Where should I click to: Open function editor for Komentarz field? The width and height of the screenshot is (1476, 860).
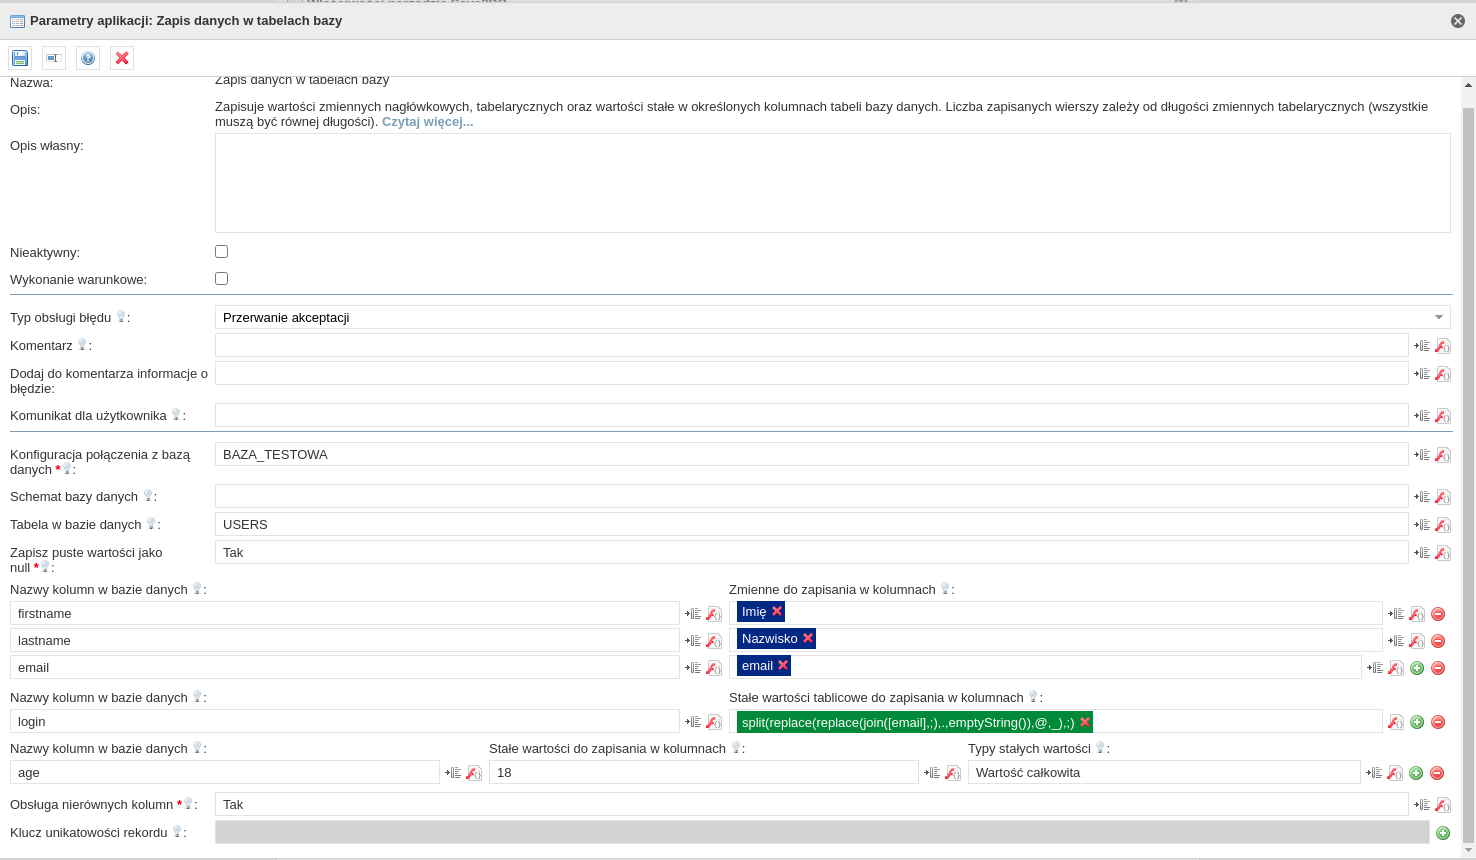[x=1443, y=346]
